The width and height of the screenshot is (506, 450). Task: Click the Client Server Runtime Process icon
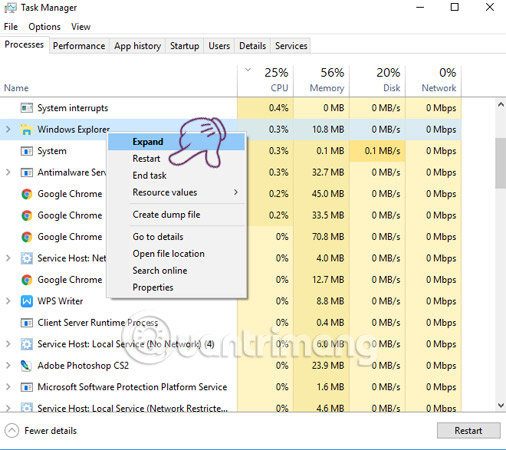[x=27, y=323]
